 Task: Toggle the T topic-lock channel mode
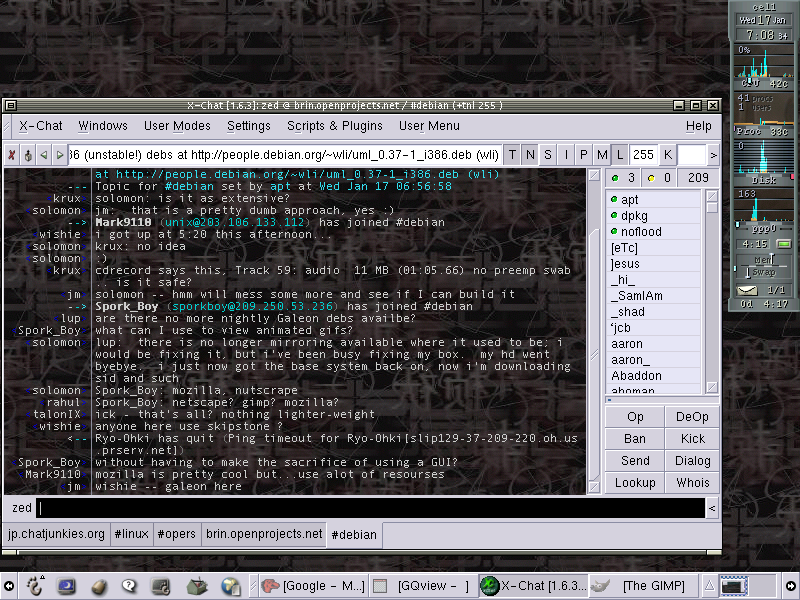point(512,155)
